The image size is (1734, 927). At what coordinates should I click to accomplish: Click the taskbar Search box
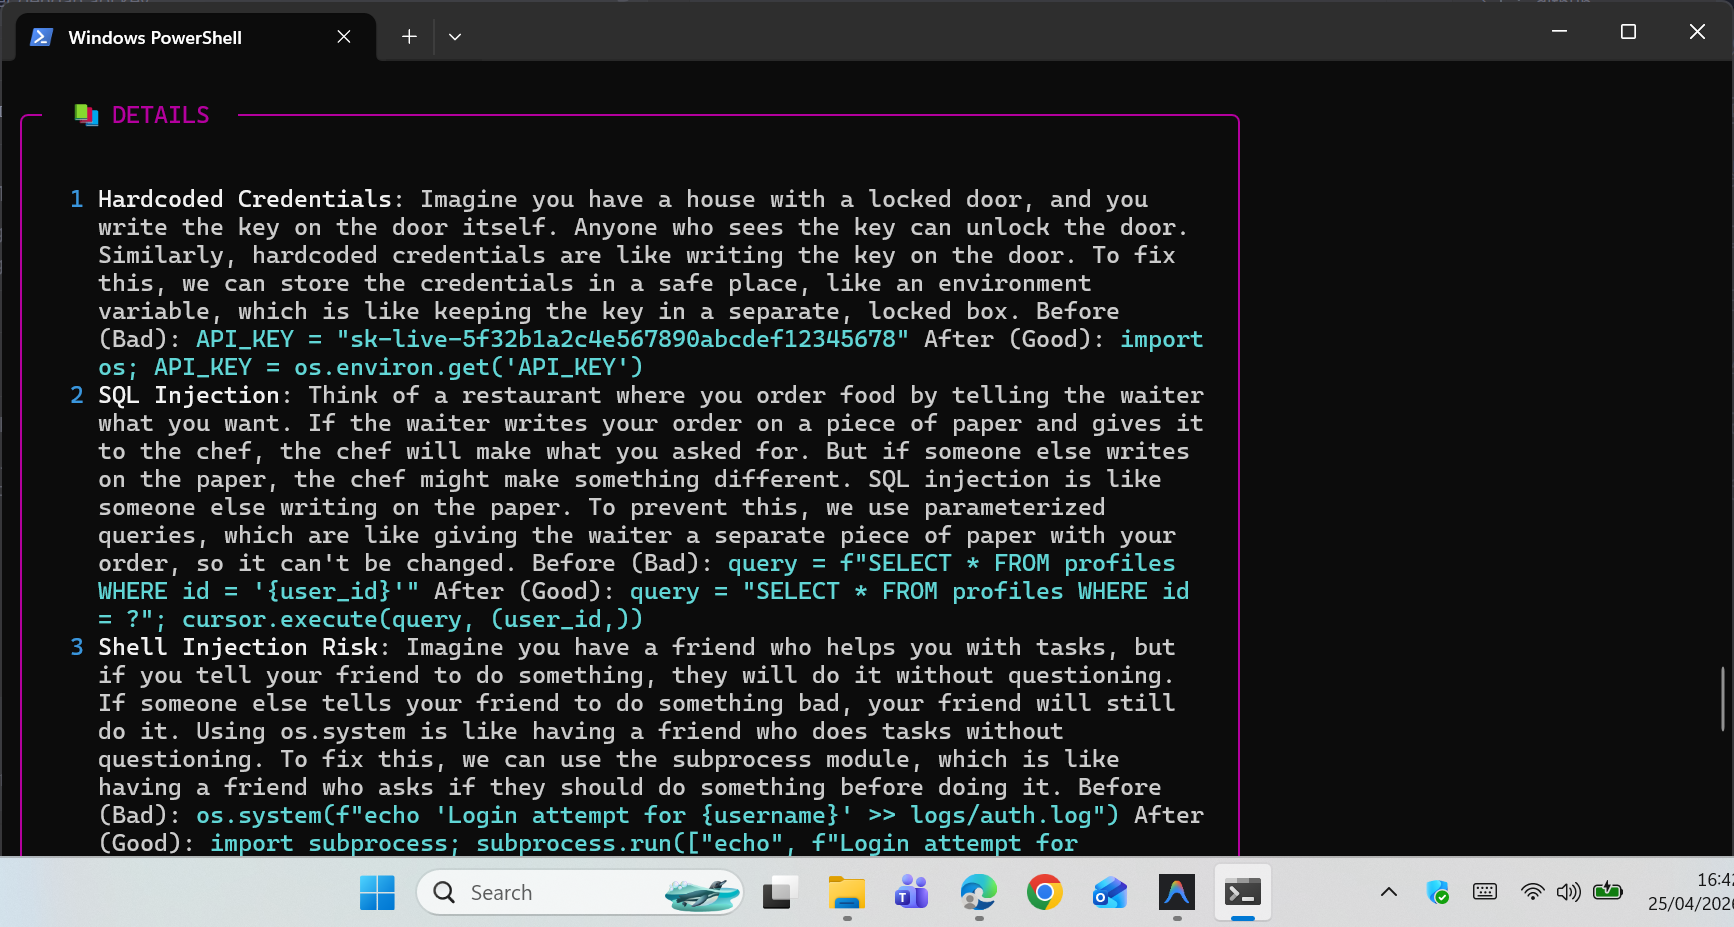(580, 892)
